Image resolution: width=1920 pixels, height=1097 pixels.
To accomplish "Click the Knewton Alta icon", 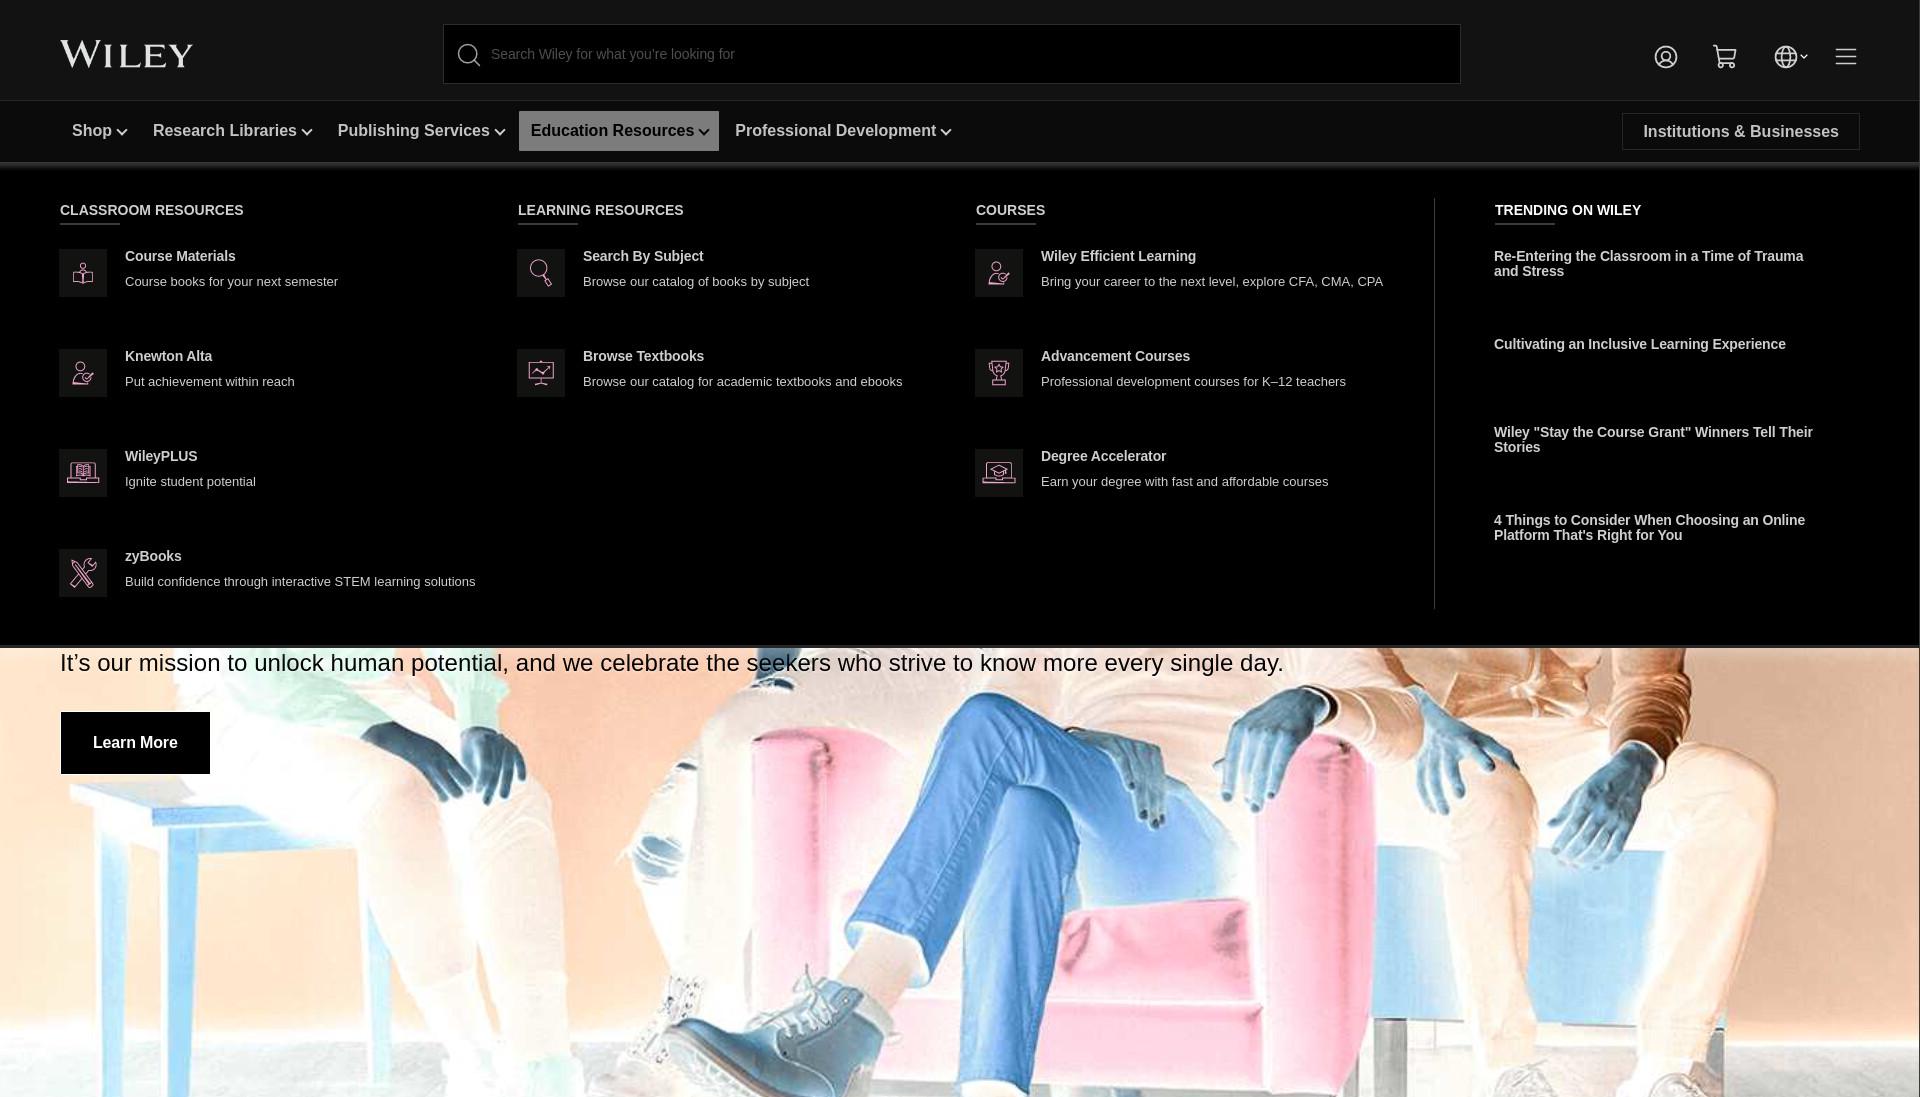I will tap(83, 373).
